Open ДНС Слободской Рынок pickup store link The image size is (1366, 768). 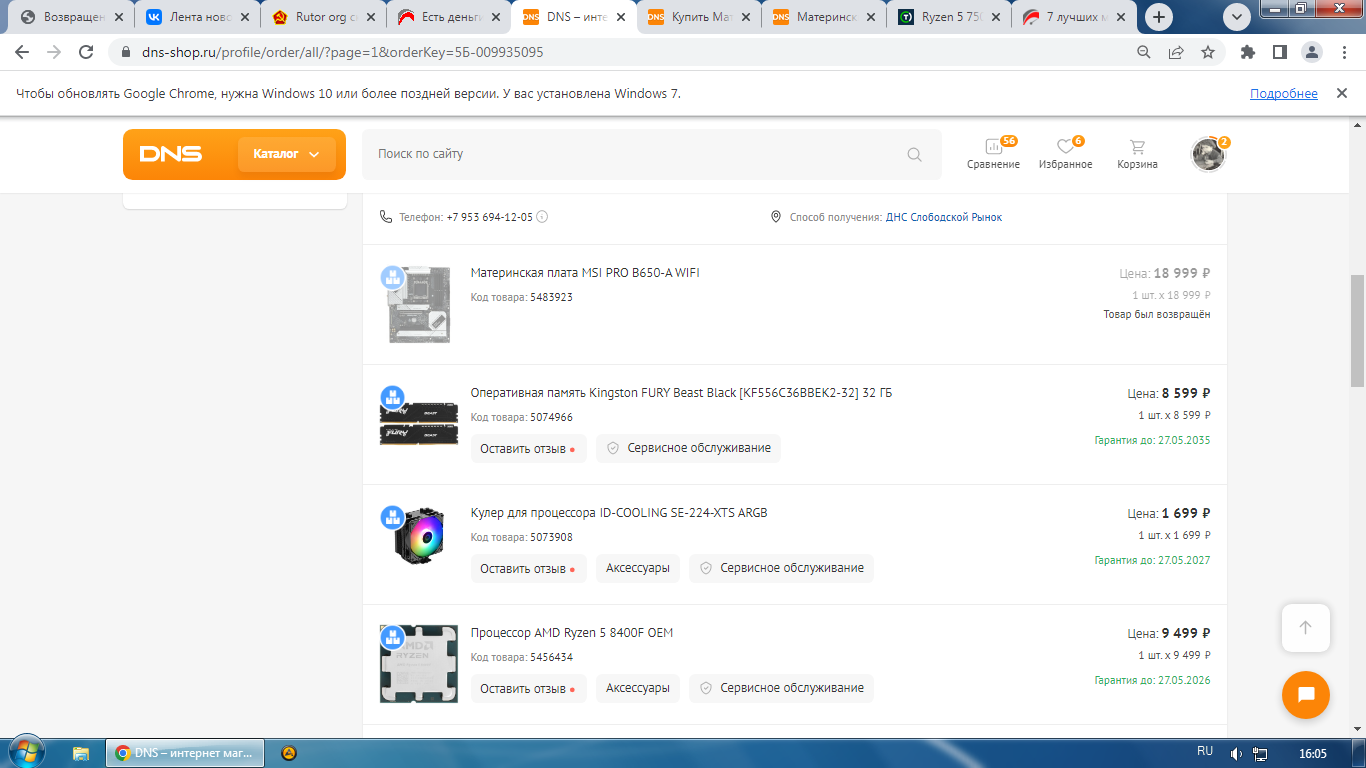pyautogui.click(x=943, y=217)
